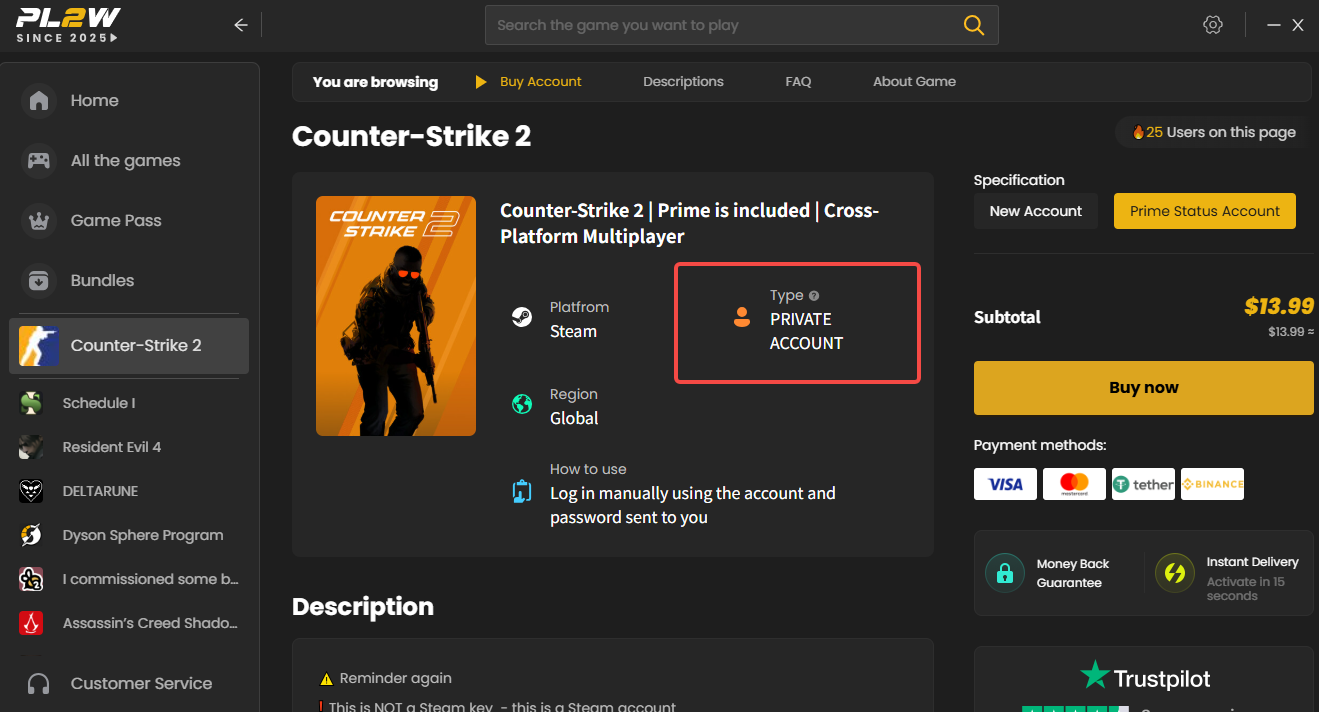Click the Steam platform icon
Screen dimensions: 1319x712
click(x=521, y=318)
